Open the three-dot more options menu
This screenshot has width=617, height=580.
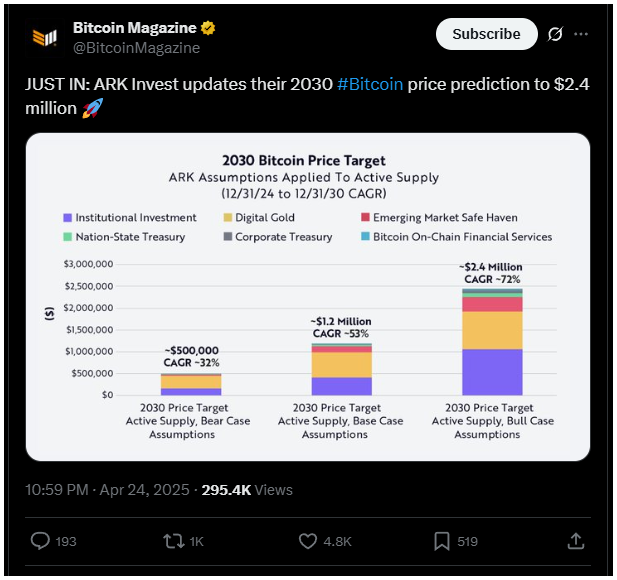point(581,34)
